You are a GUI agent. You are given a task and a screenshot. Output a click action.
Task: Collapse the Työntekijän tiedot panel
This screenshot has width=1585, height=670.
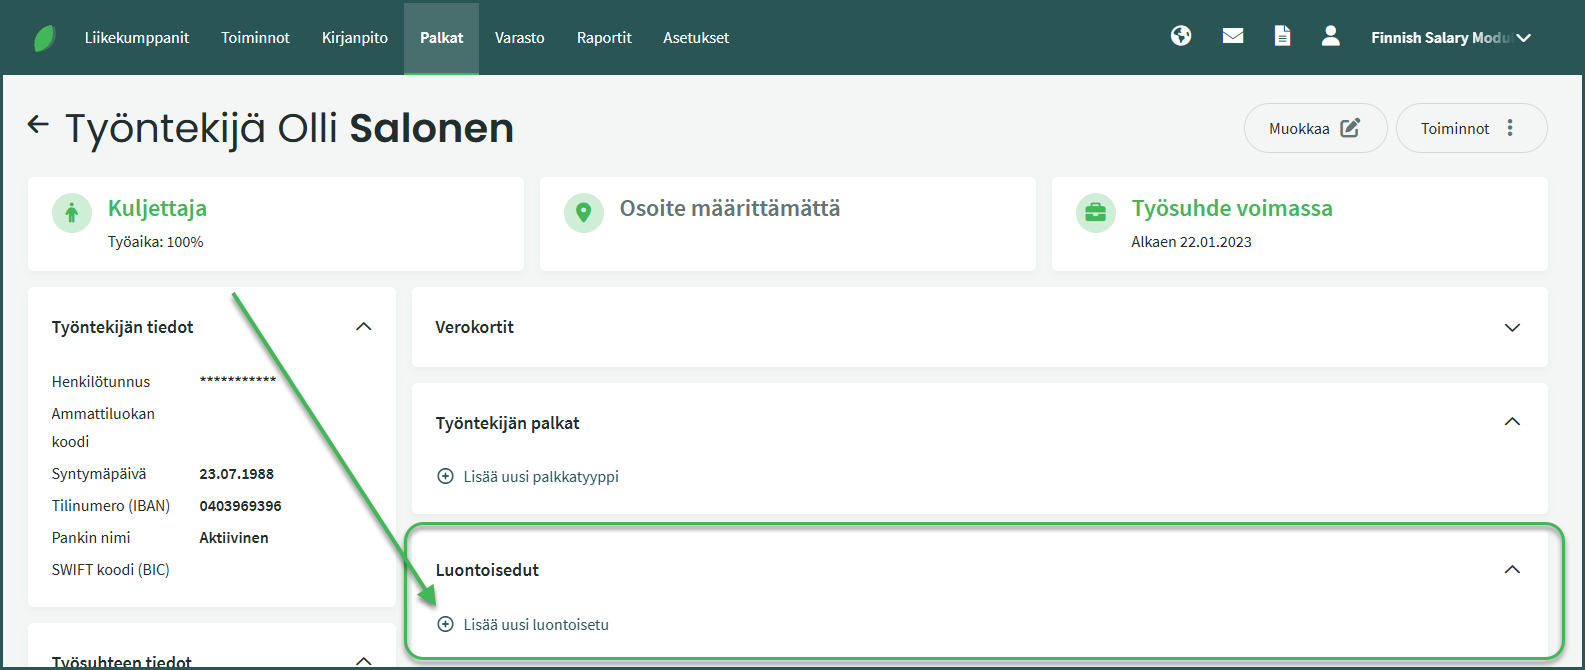pos(364,327)
